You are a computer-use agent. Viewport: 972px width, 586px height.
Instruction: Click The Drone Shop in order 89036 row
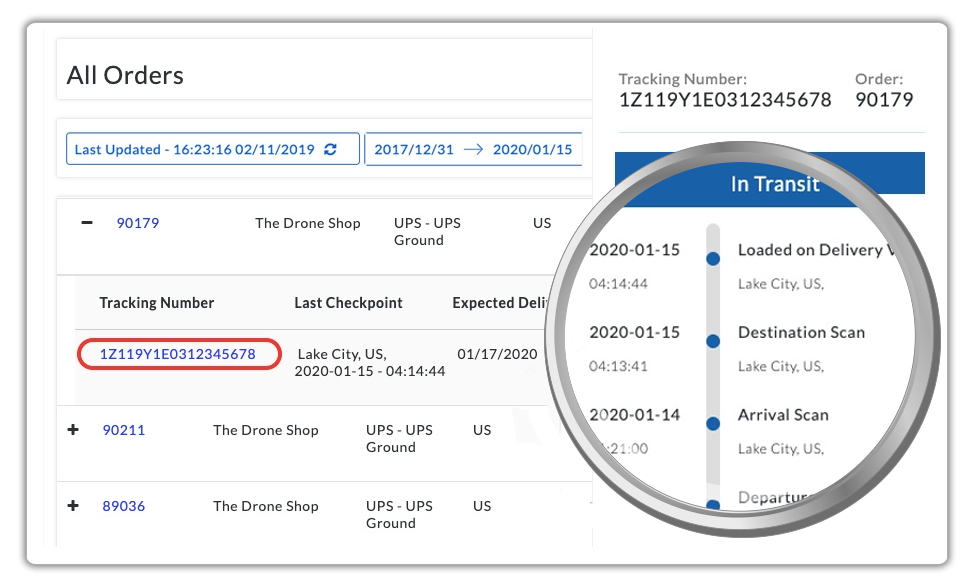(x=265, y=506)
